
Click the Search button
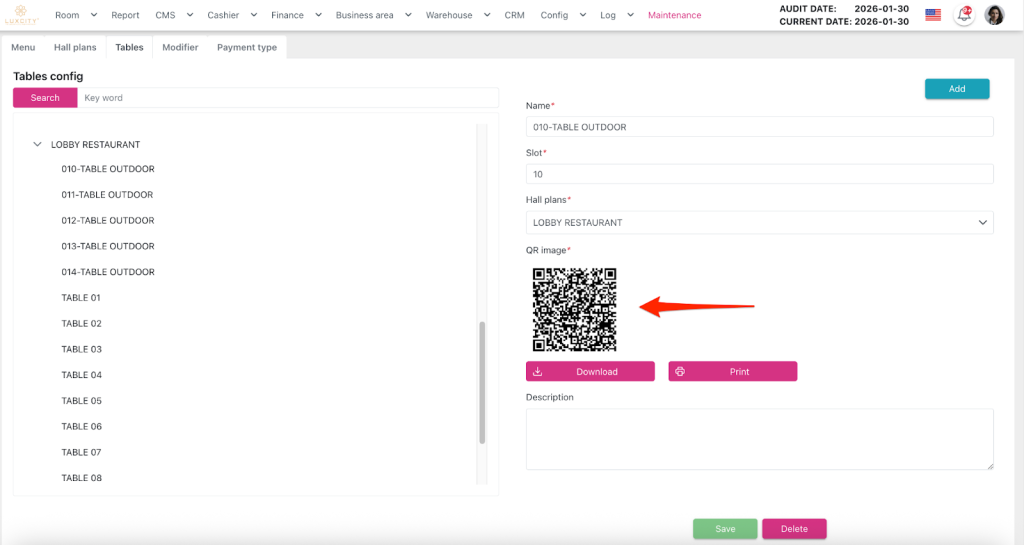click(45, 98)
